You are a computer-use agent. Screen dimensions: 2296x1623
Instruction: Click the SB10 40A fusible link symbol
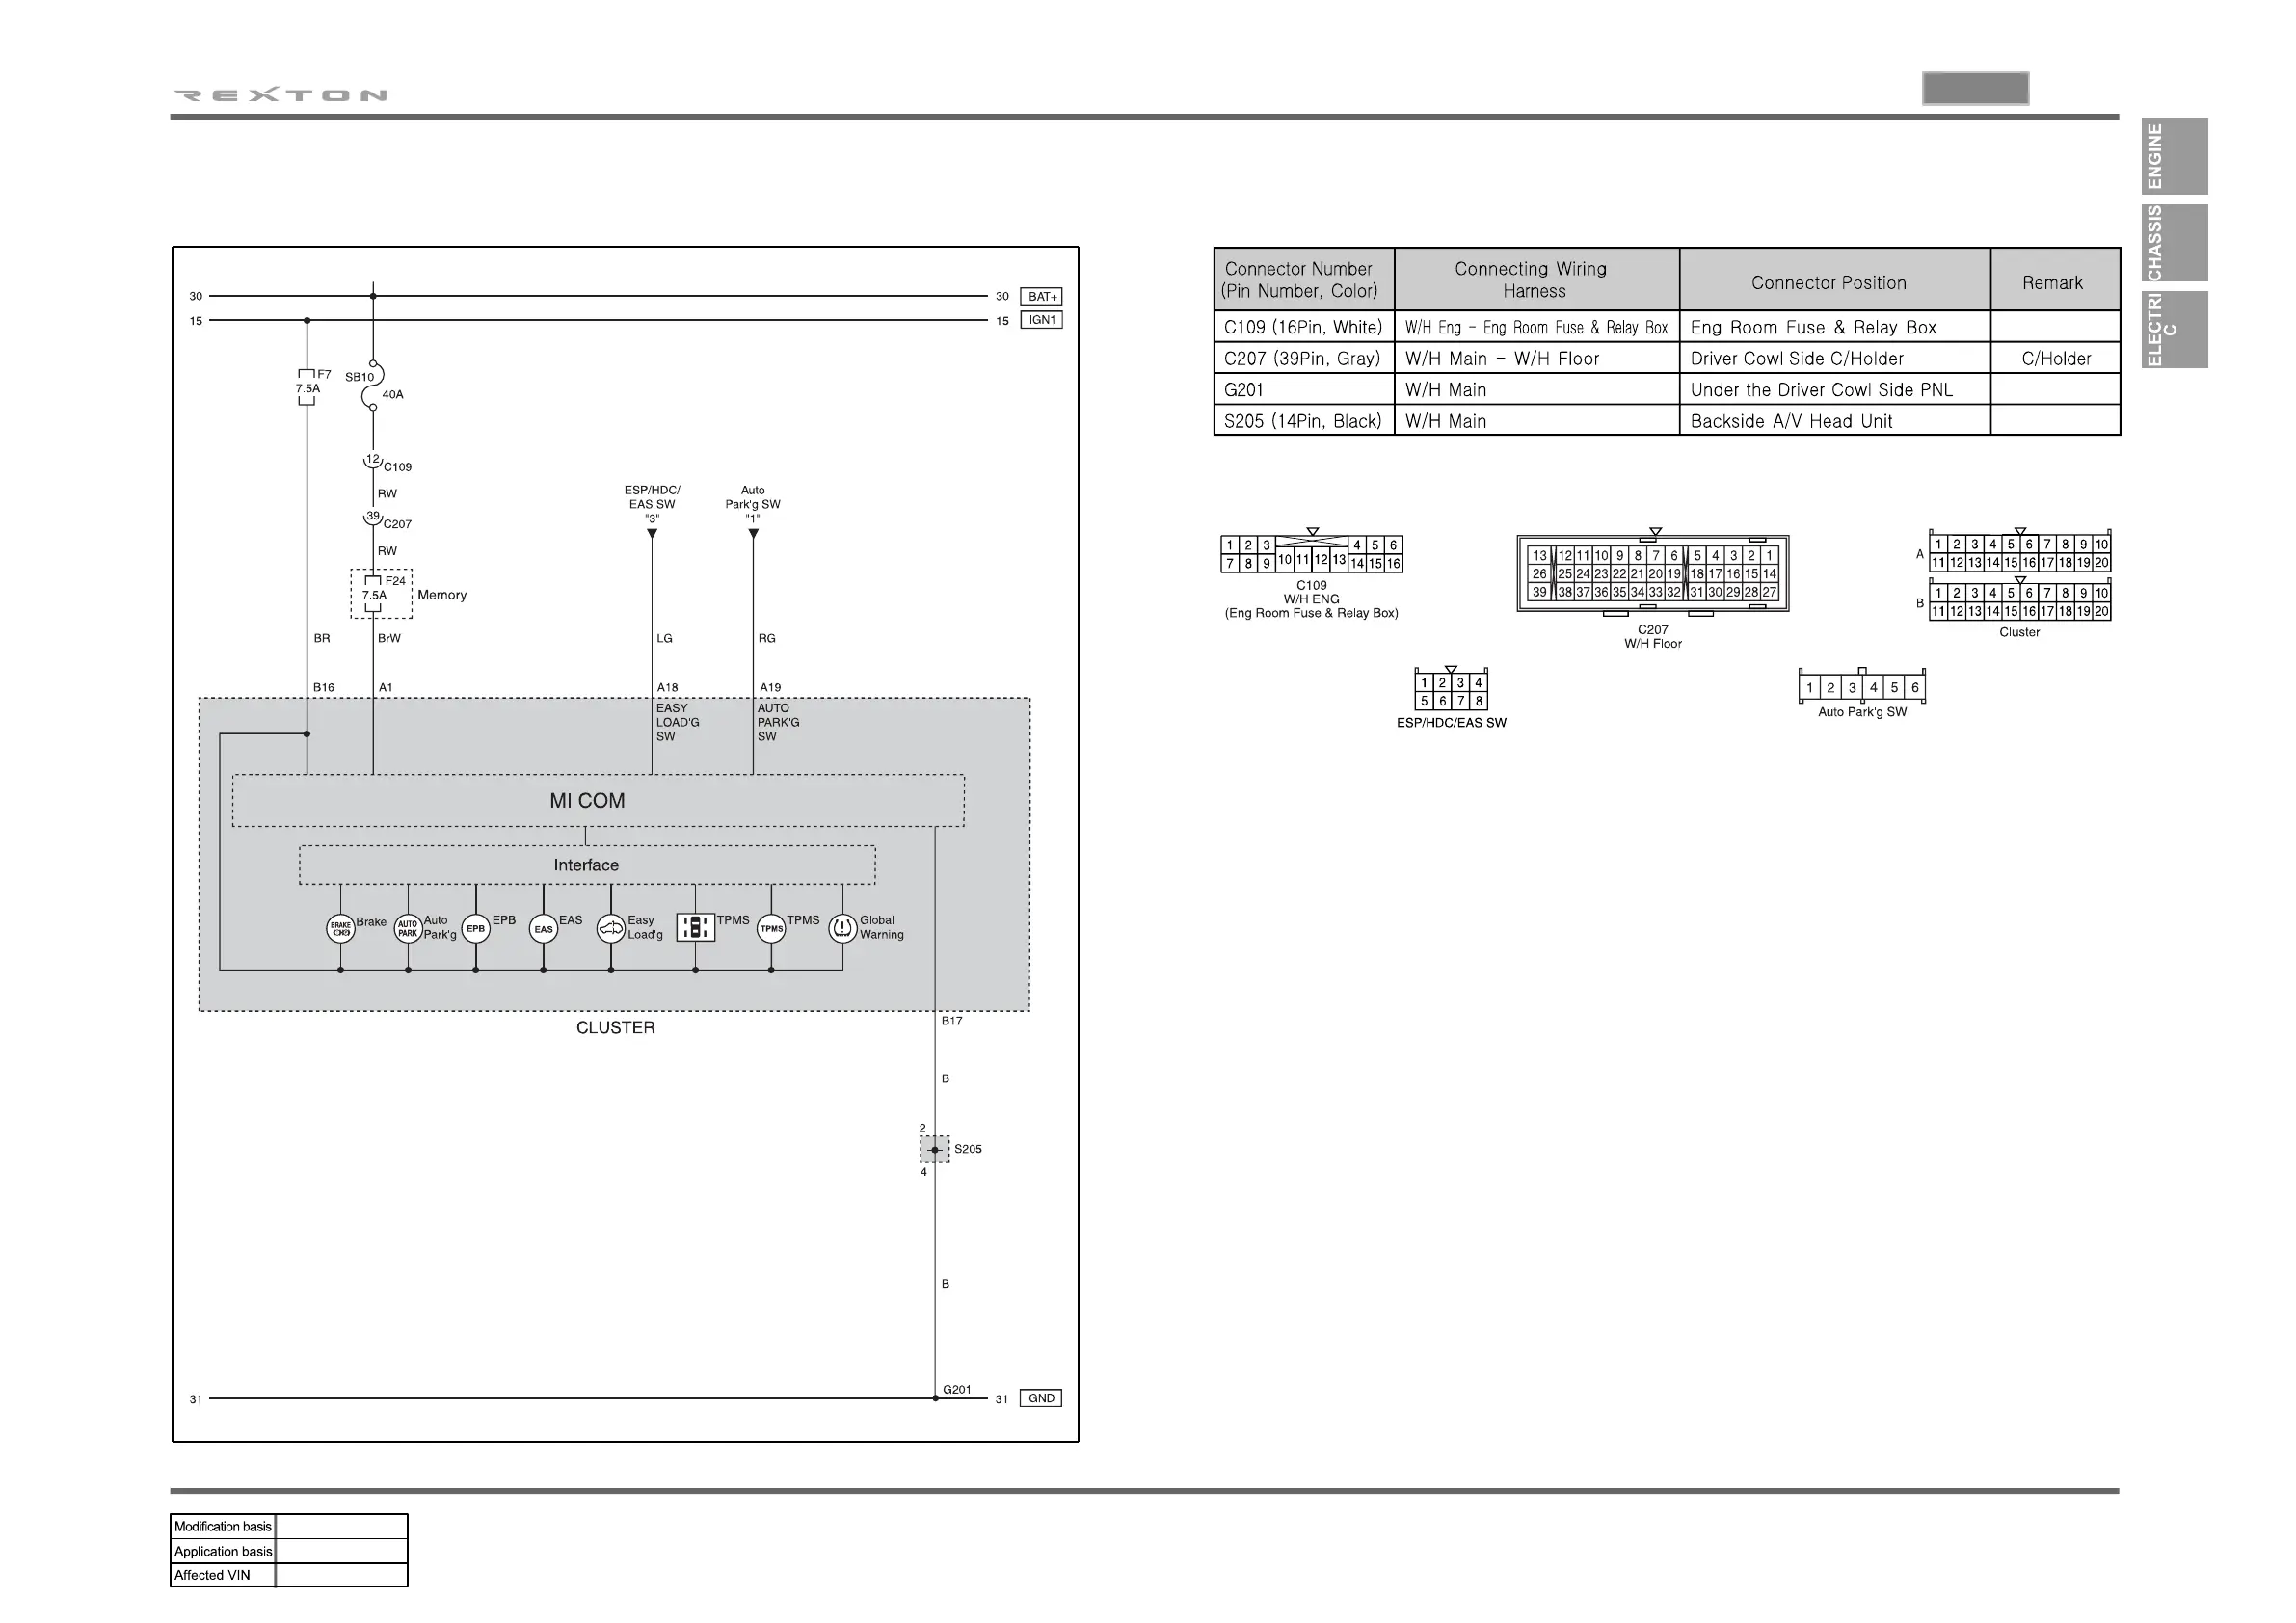(373, 385)
